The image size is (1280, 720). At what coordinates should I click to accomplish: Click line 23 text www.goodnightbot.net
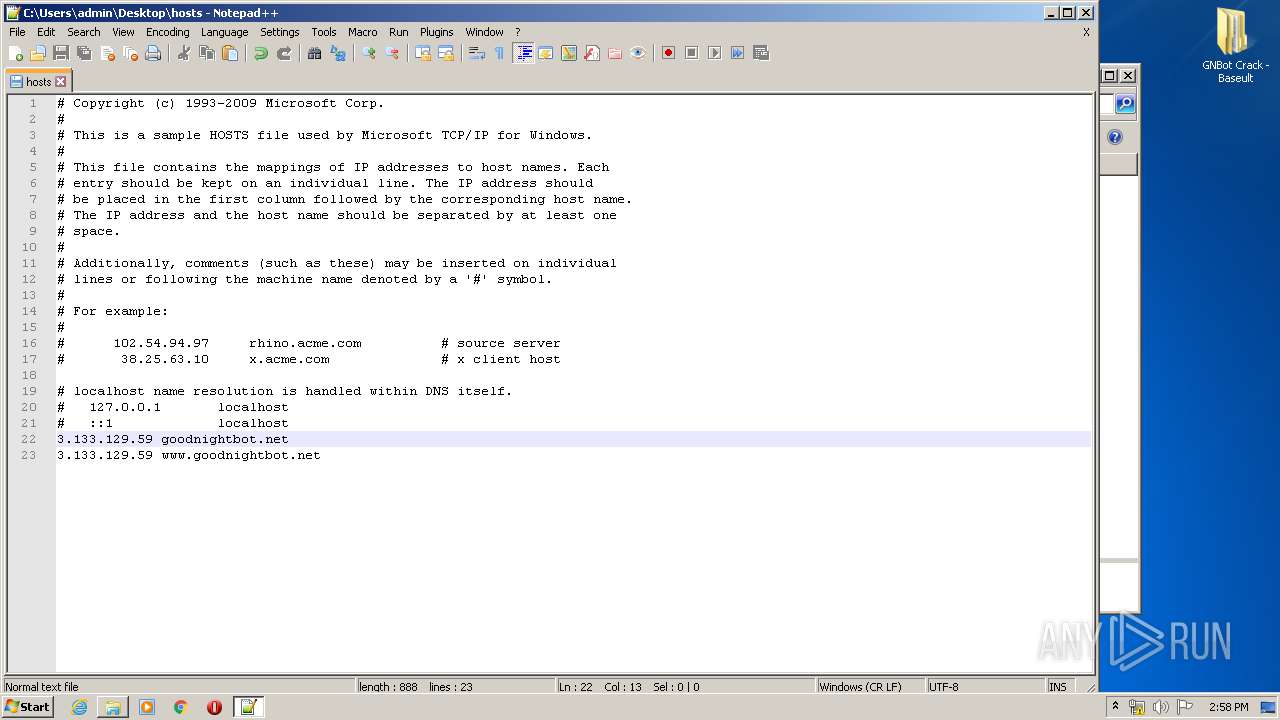click(x=241, y=455)
